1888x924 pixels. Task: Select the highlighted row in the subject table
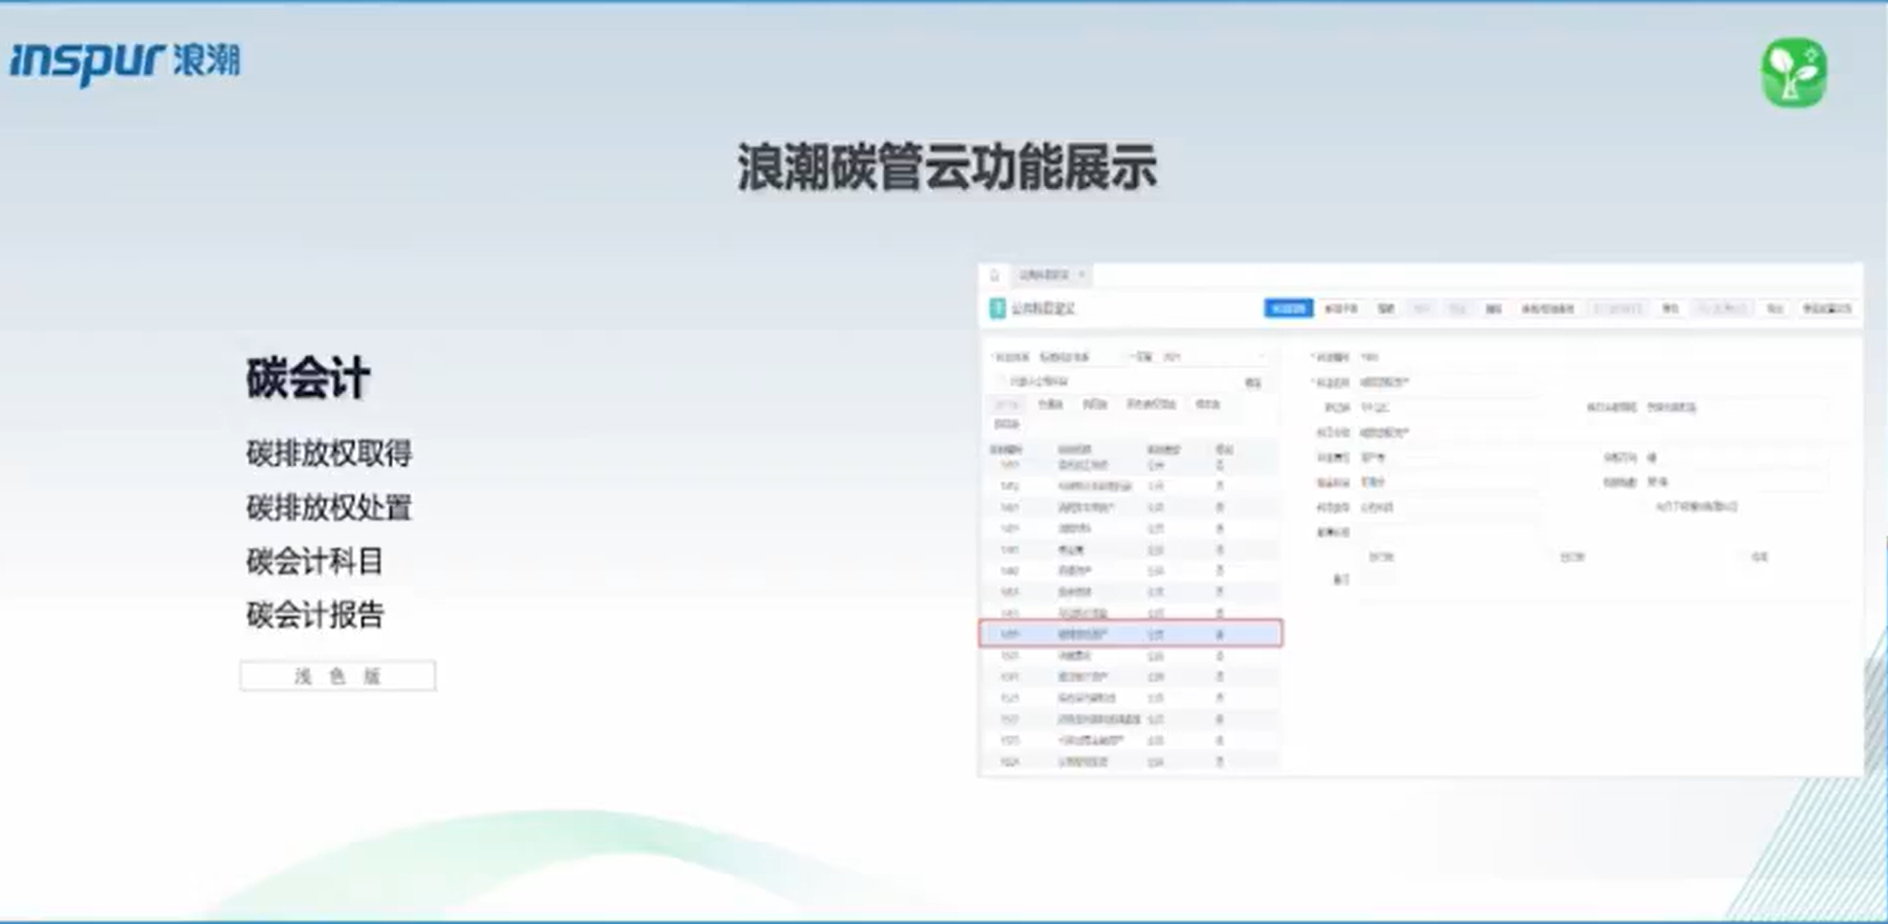click(x=1130, y=634)
